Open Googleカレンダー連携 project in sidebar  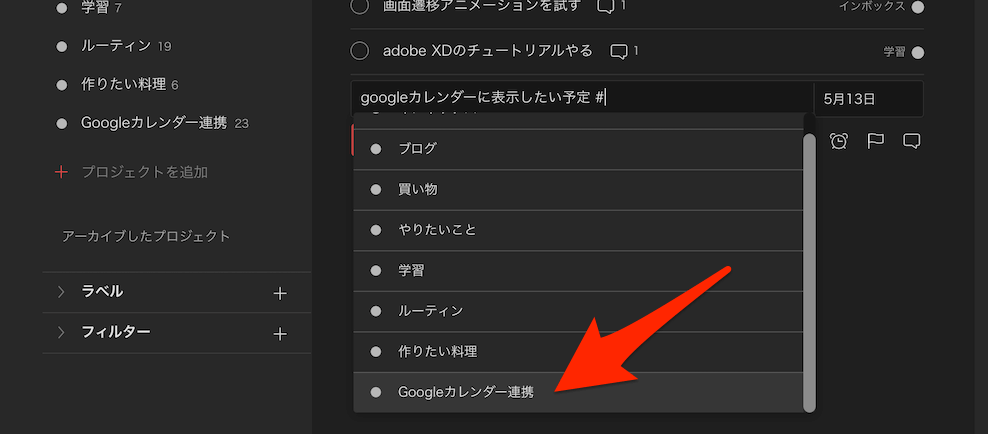[154, 123]
